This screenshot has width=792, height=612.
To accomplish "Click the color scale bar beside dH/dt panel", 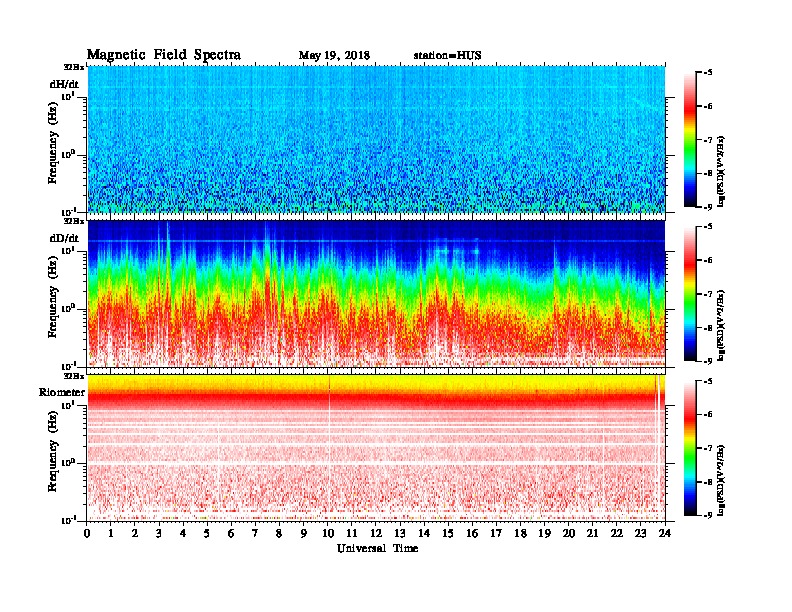I will (690, 139).
